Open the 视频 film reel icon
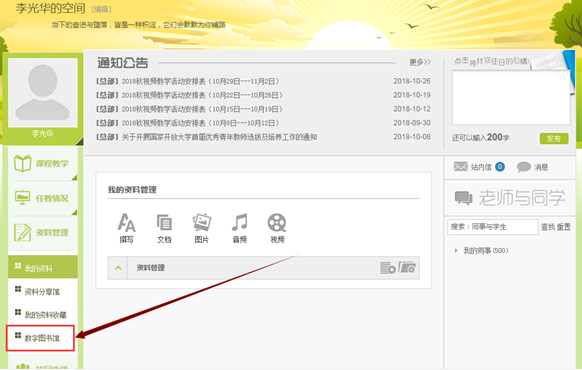Viewport: 582px width, 370px height. pos(277,223)
